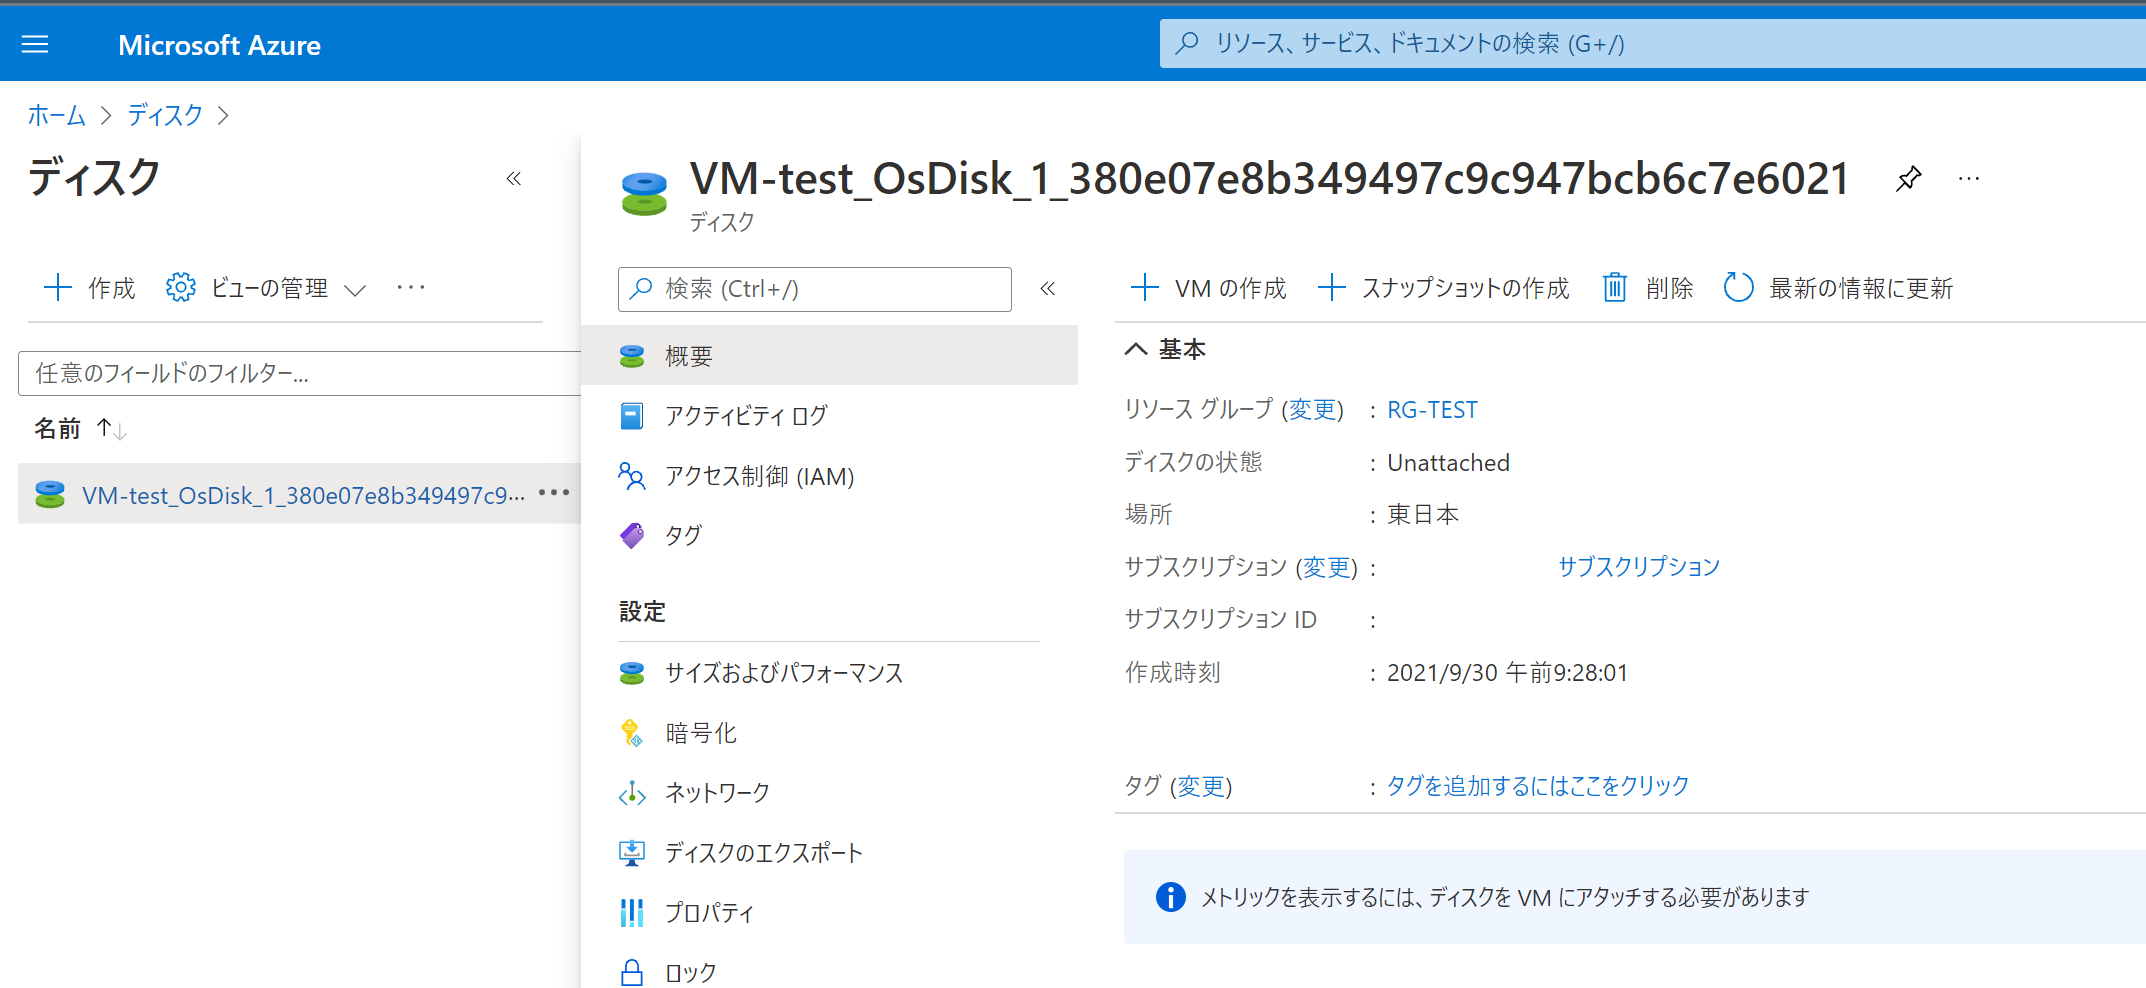Viewport: 2146px width, 988px height.
Task: Click the magnifier icon in top search bar
Action: point(1187,43)
